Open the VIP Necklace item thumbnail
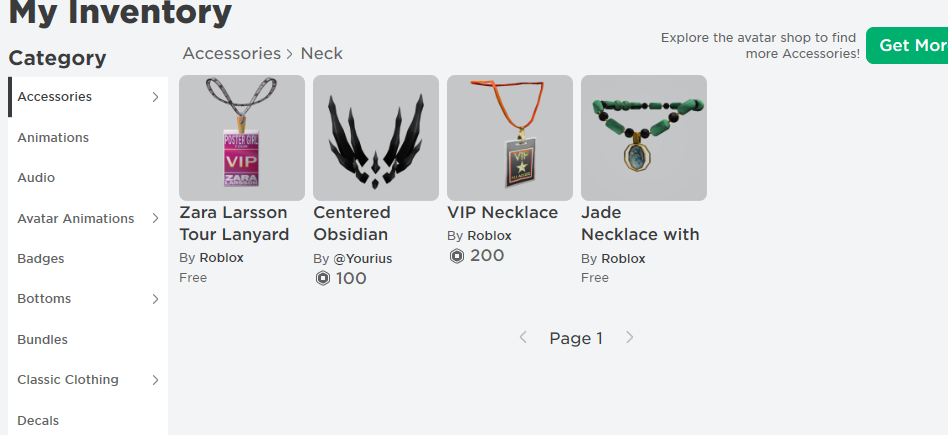Image resolution: width=948 pixels, height=435 pixels. coord(510,138)
